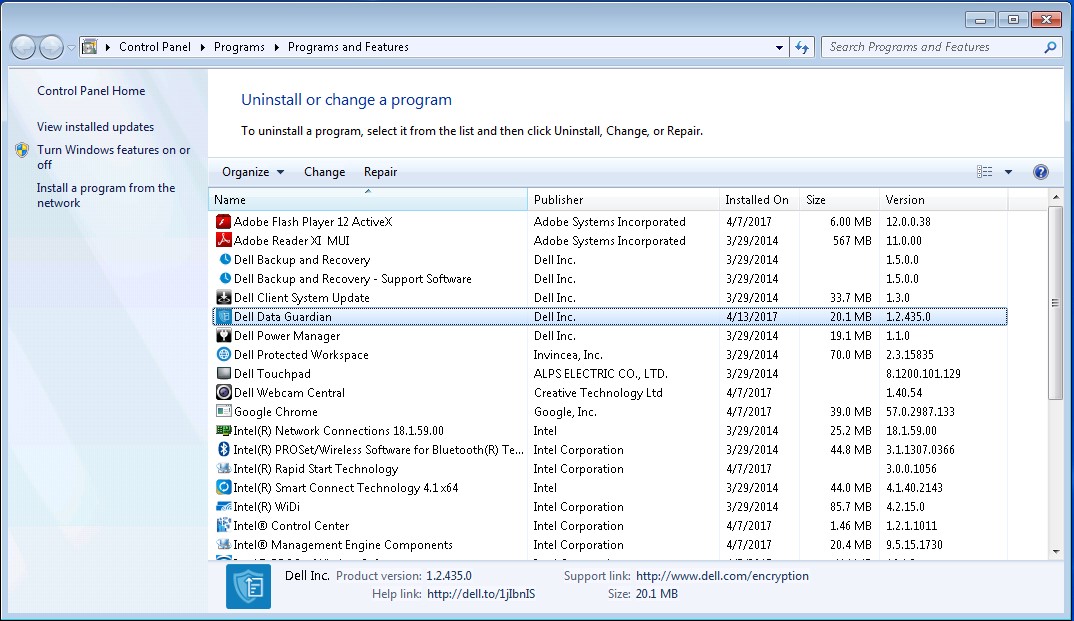Screen dimensions: 1074x621
Task: Select the Programs breadcrumb item
Action: click(x=239, y=46)
